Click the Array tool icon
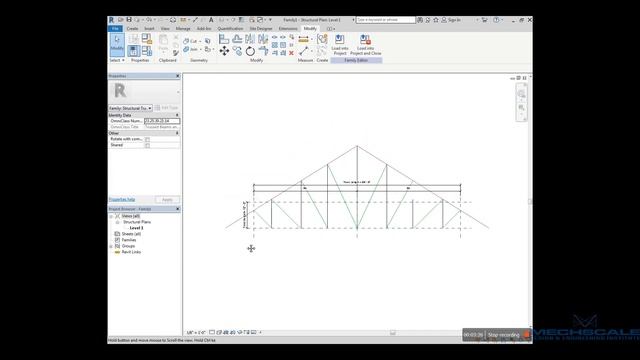This screenshot has width=640, height=360. pyautogui.click(x=275, y=45)
